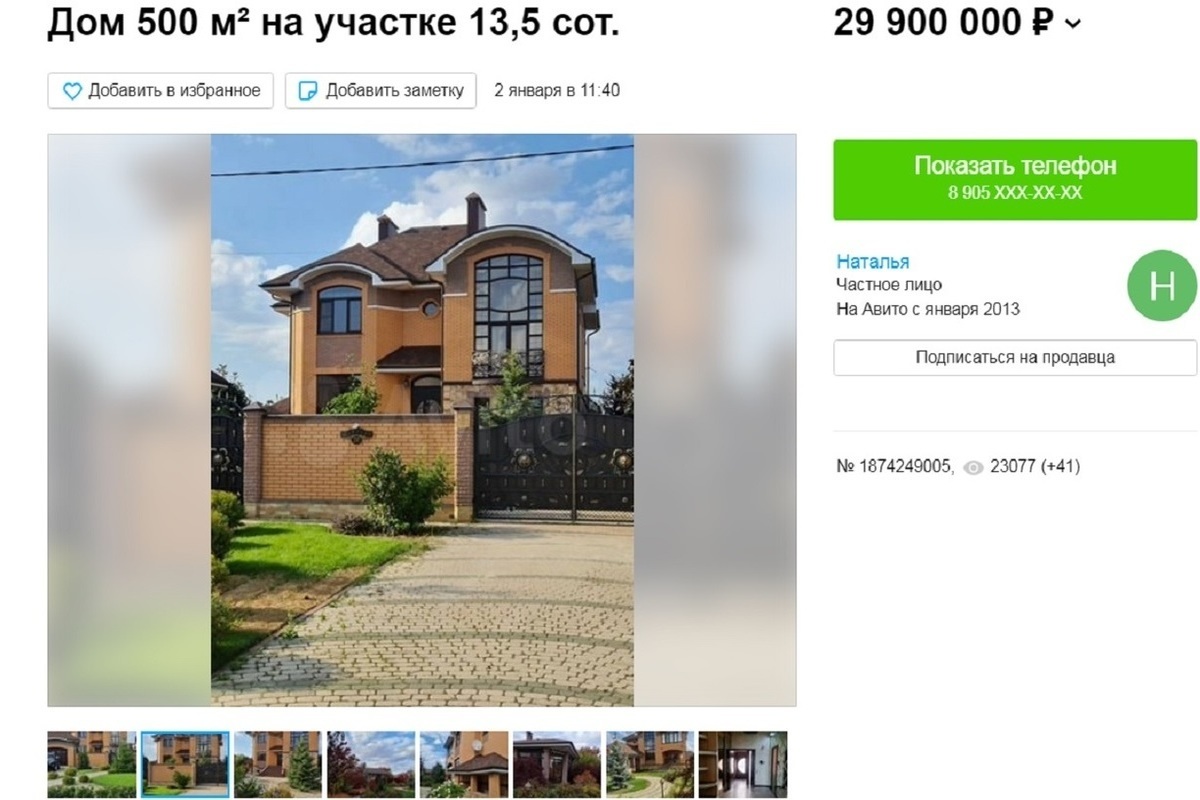This screenshot has height=800, width=1200.
Task: Click the main house photo
Action: pos(422,420)
